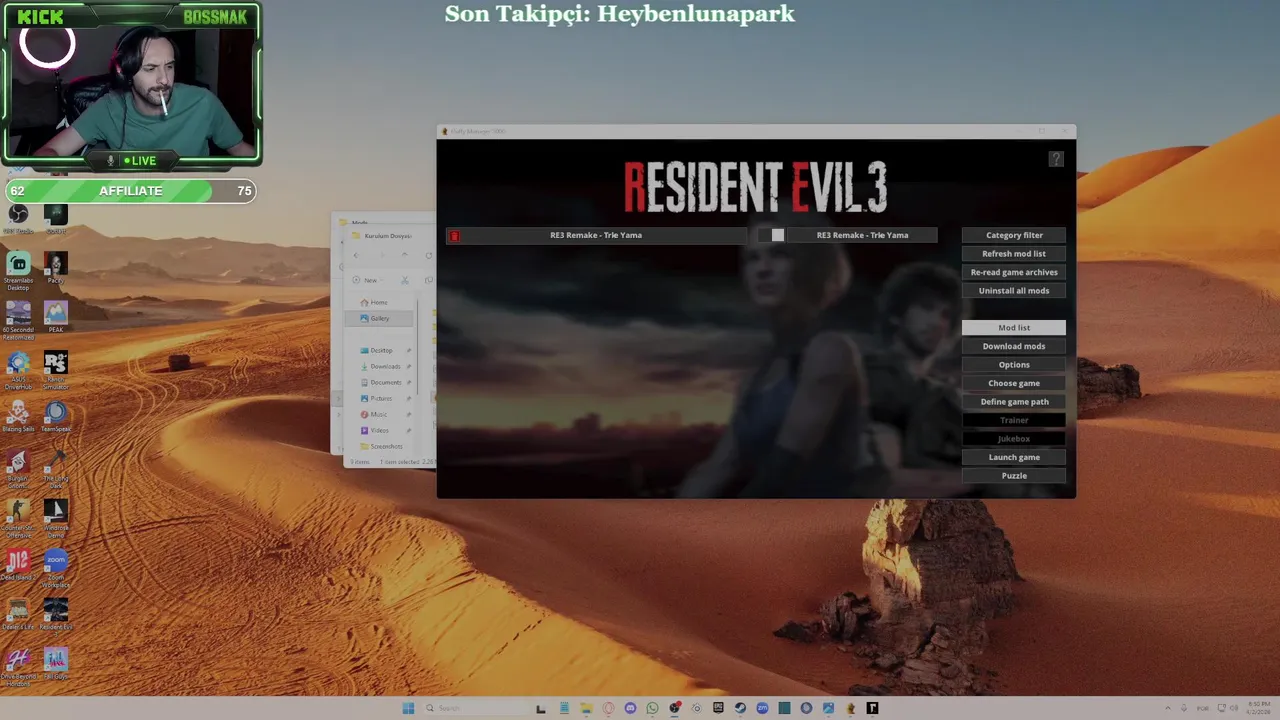Screen dimensions: 1280x720
Task: Unpin Desktop using its pin icon
Action: (x=408, y=350)
